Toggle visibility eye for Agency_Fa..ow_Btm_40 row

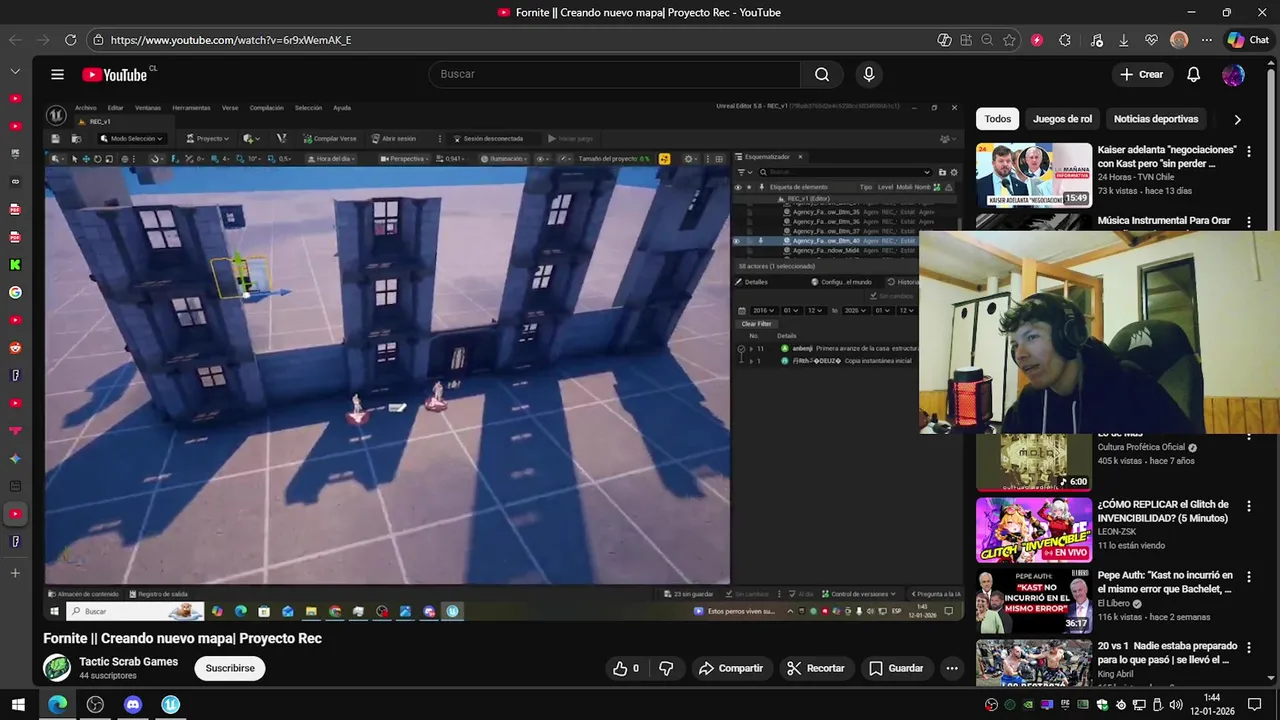click(738, 241)
